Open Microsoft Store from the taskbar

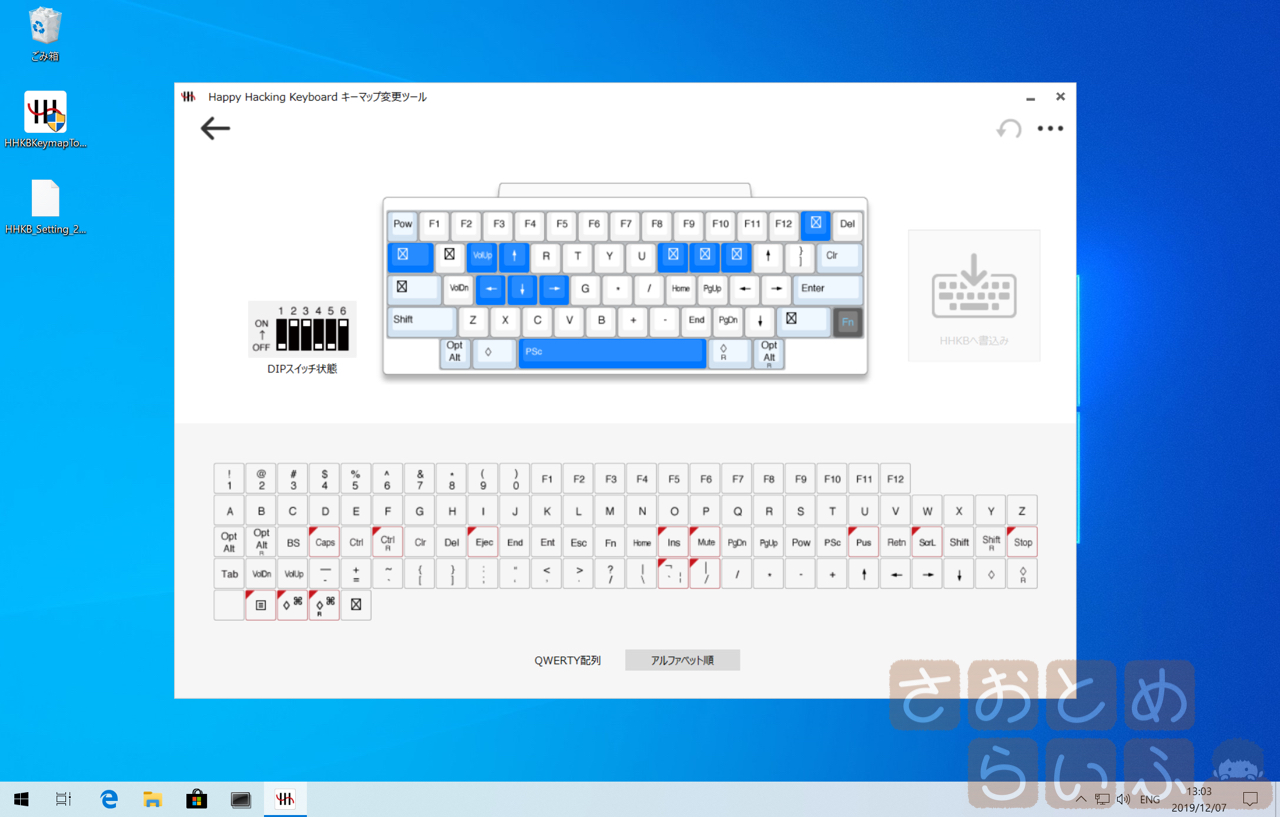pyautogui.click(x=196, y=799)
